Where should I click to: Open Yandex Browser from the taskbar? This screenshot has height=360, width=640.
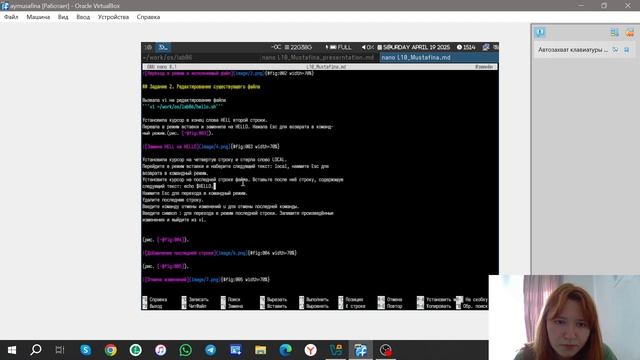coord(311,350)
